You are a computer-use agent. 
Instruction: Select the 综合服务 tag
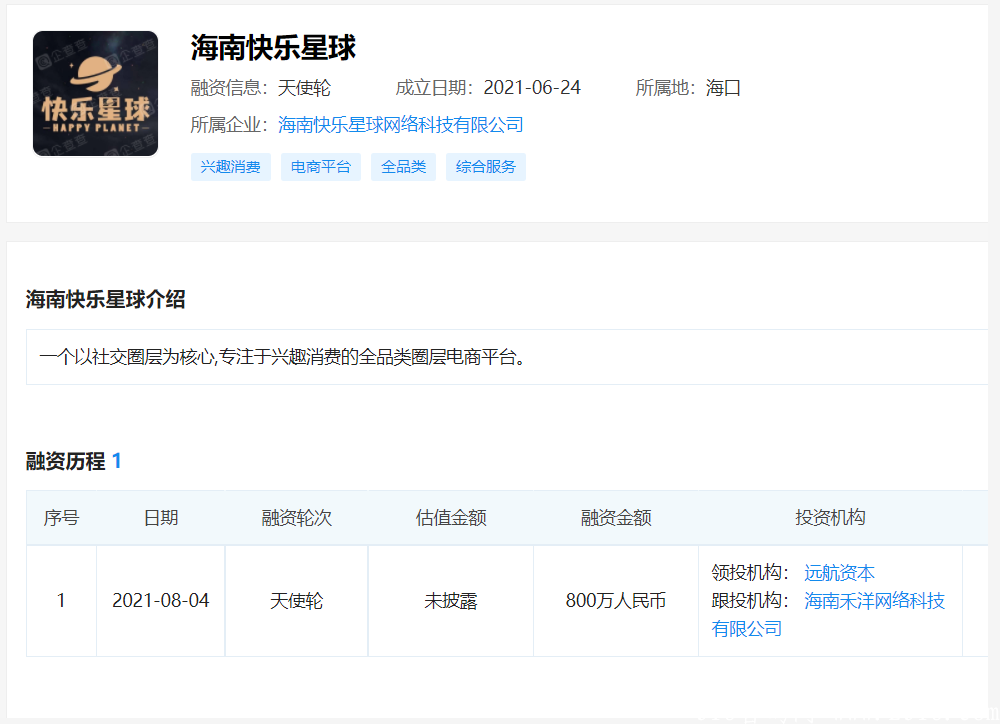[x=485, y=167]
